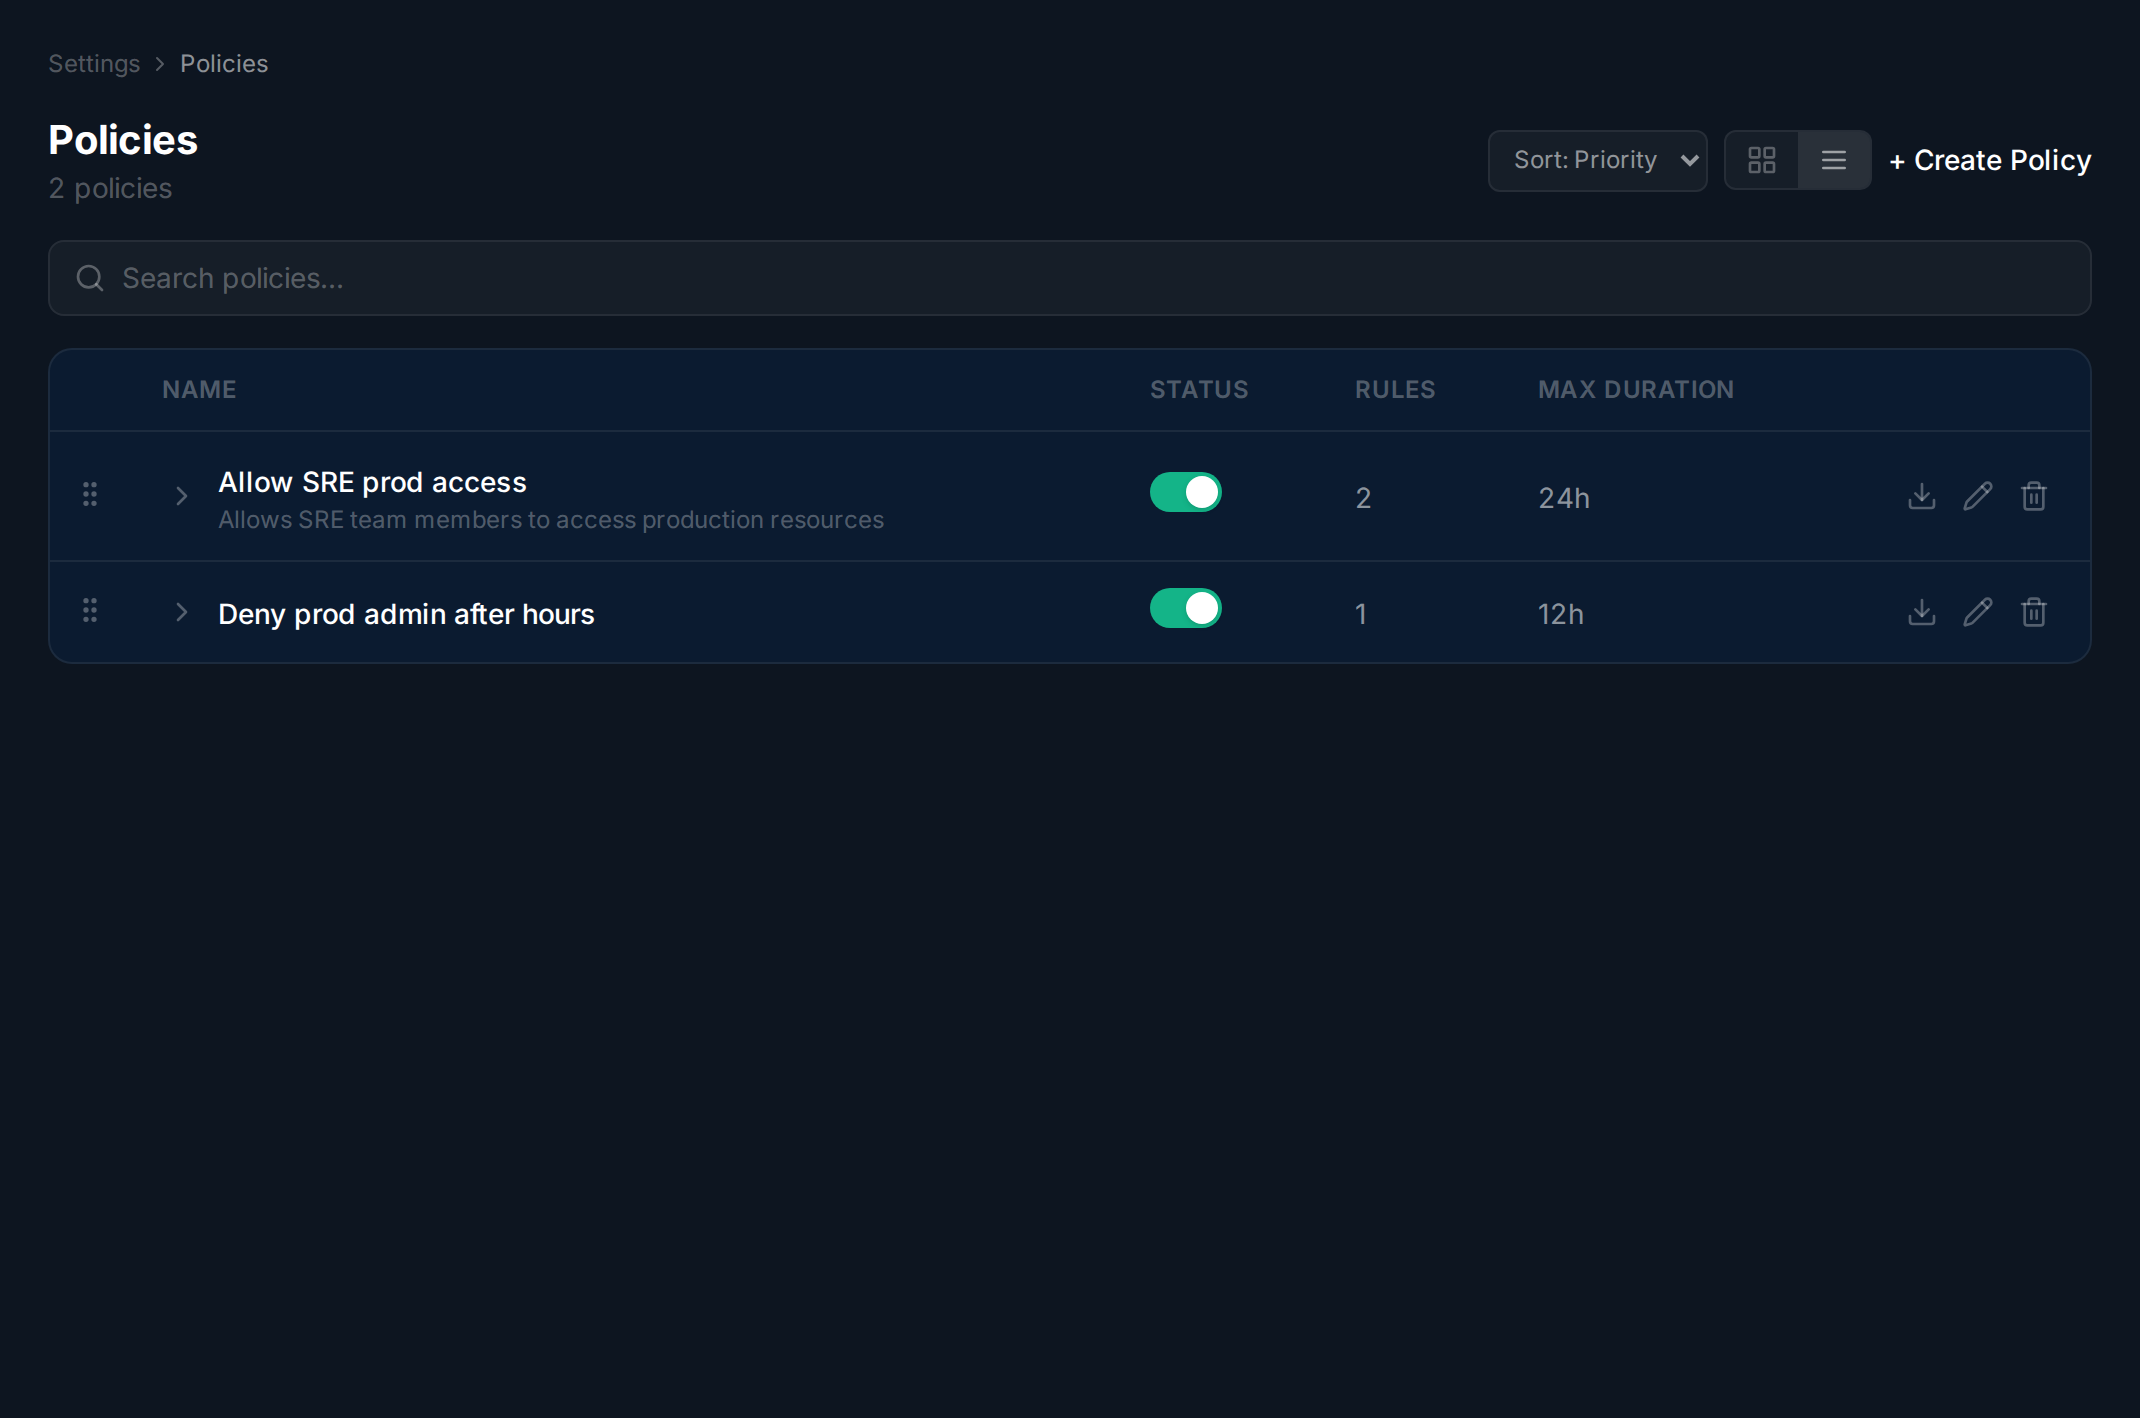This screenshot has width=2140, height=1418.
Task: Click the MAX DURATION column header
Action: point(1636,390)
